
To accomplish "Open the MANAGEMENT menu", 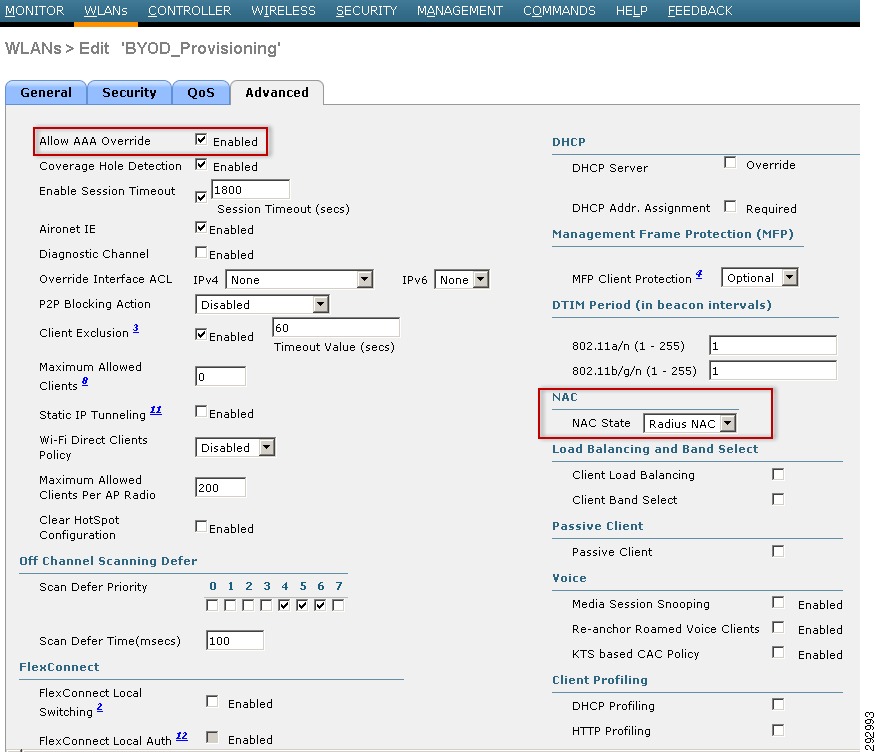I will coord(460,11).
